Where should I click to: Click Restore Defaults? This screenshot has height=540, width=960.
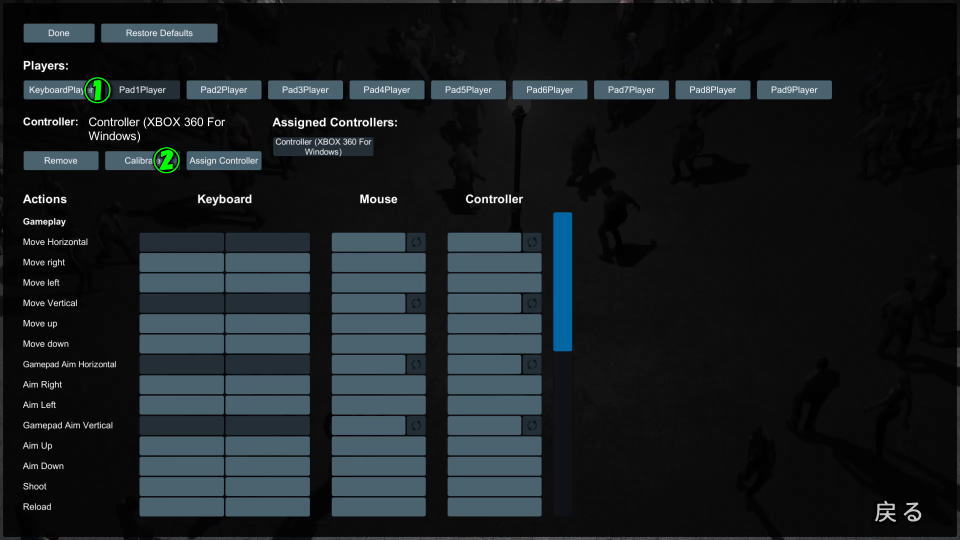click(159, 33)
